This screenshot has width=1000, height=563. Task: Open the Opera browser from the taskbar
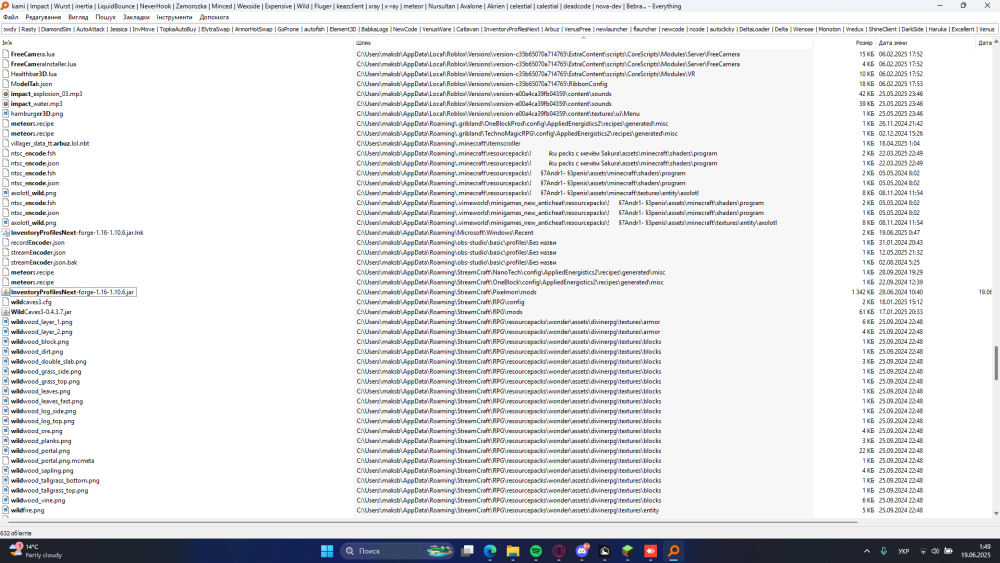point(559,551)
